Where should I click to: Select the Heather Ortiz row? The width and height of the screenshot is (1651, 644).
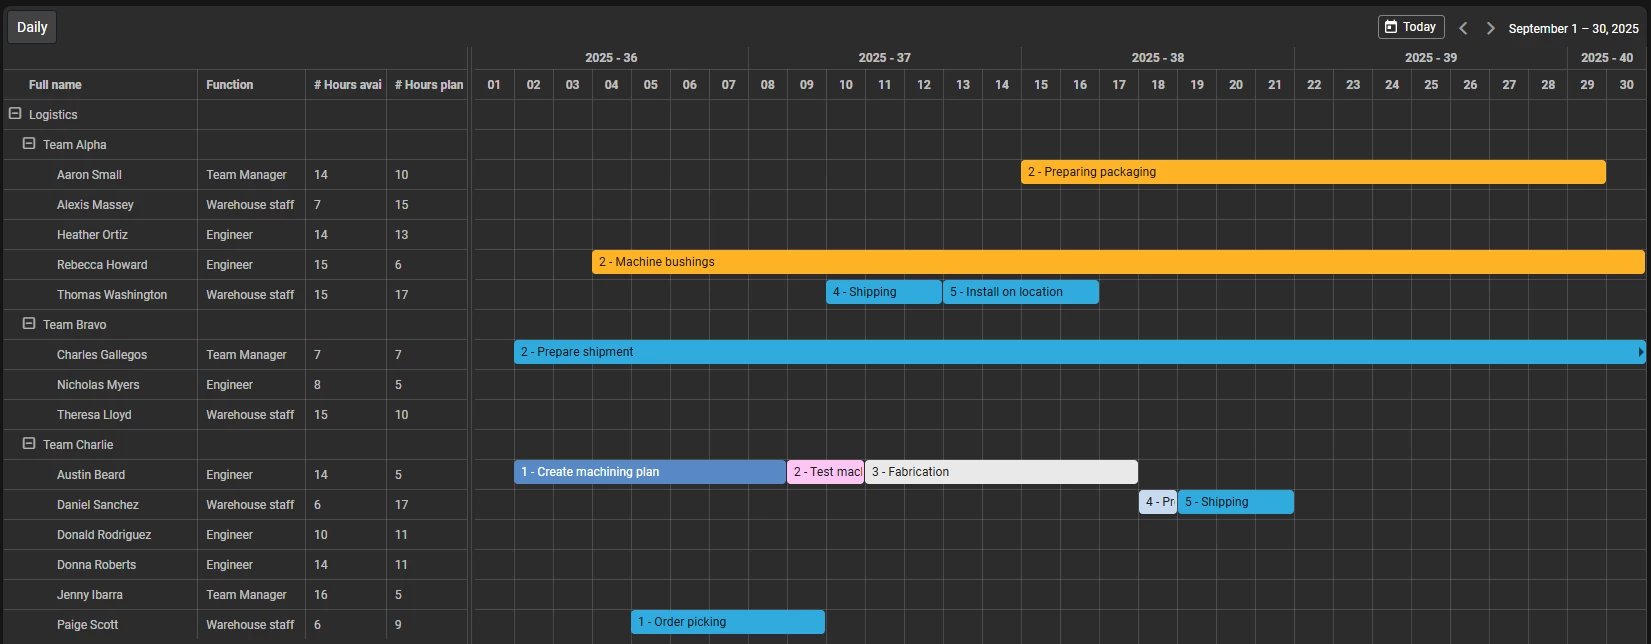235,234
